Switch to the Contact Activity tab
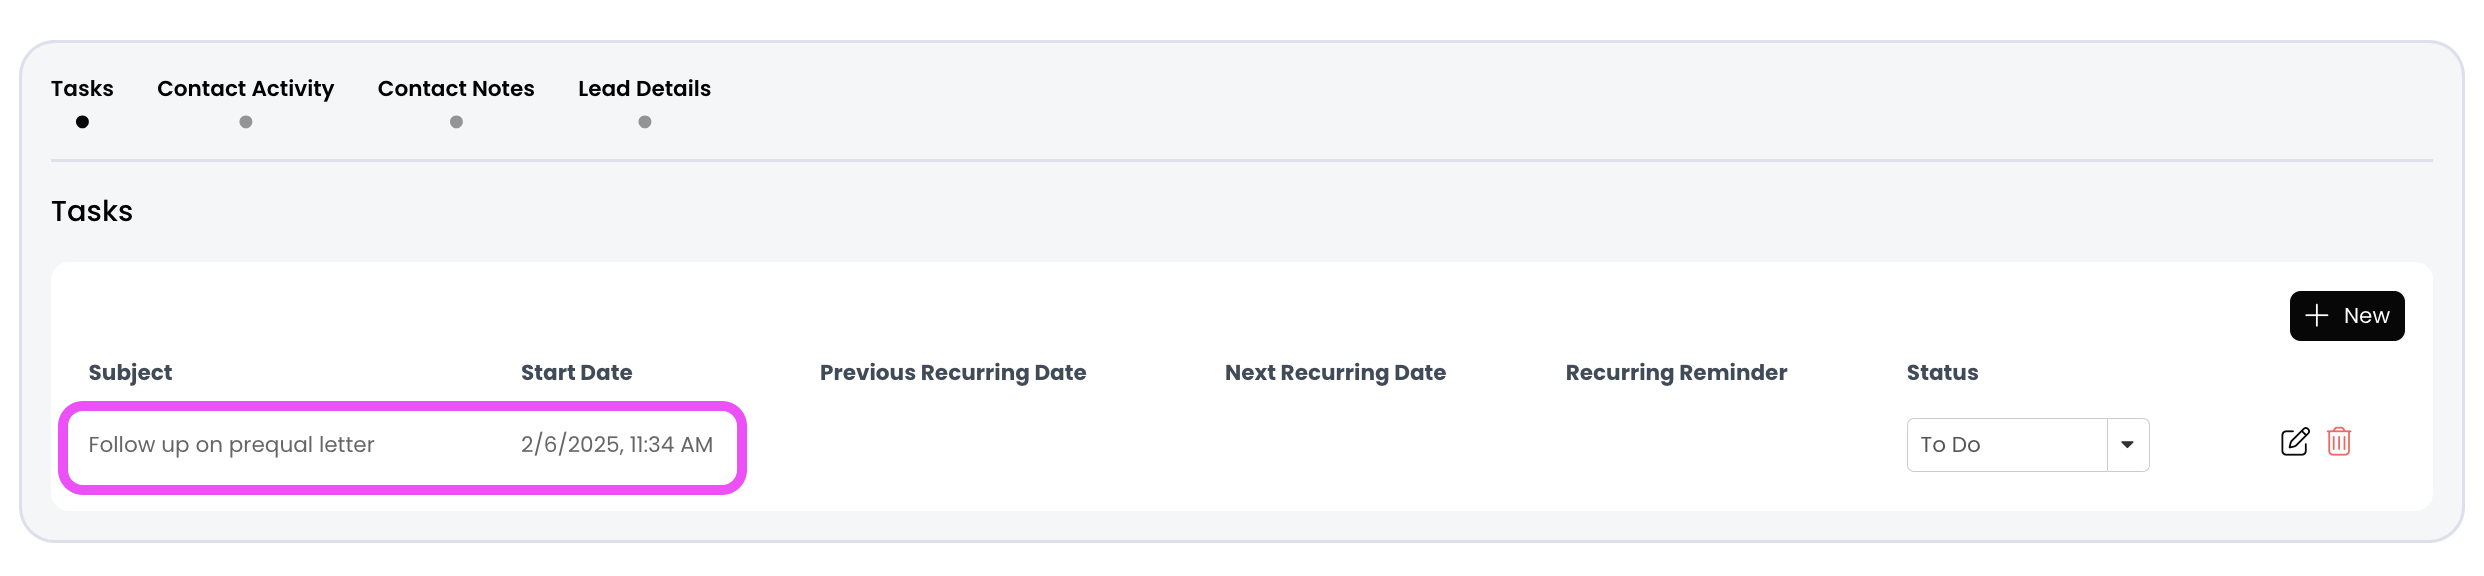2484x576 pixels. tap(245, 89)
